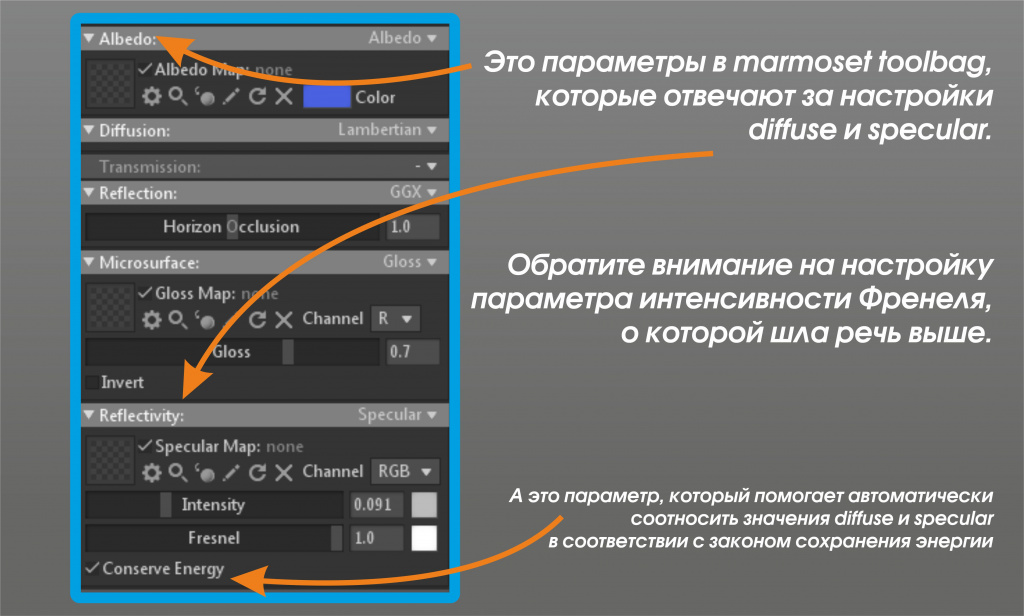Open Gloss Map settings gear icon
Viewport: 1024px width, 616px height.
click(152, 319)
